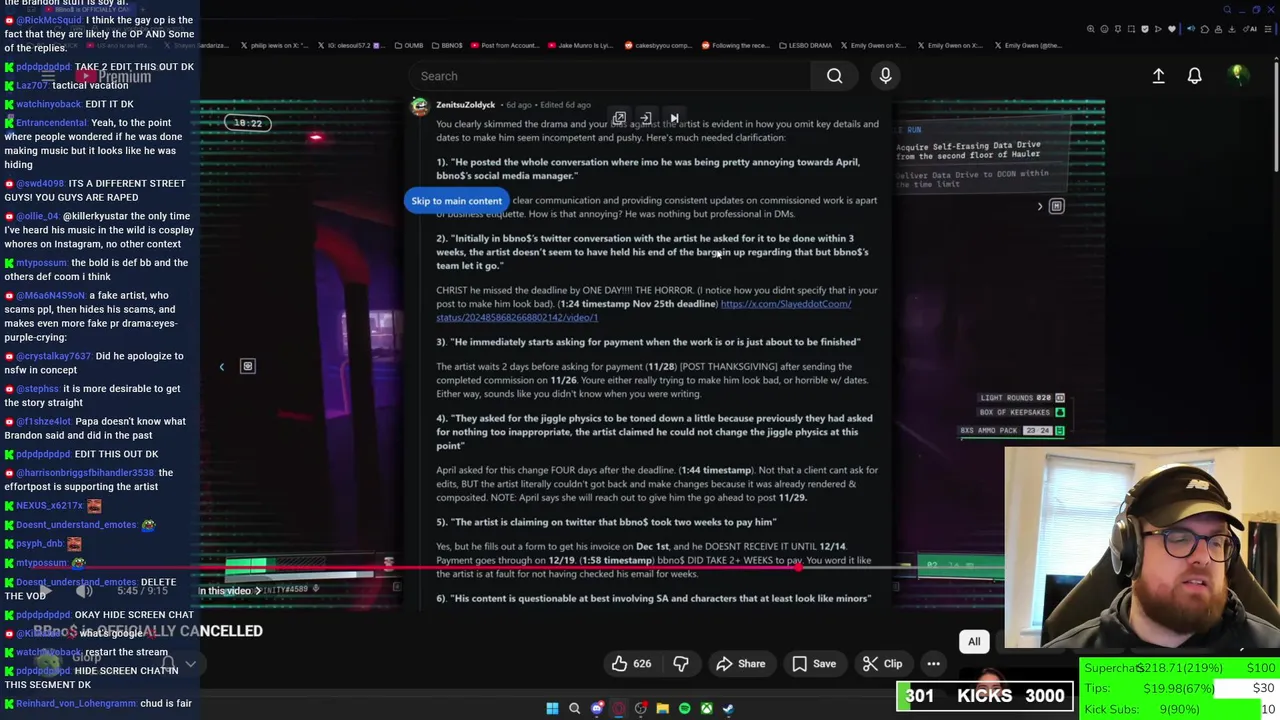Open the BBNO$ bookmarks folder

(446, 45)
